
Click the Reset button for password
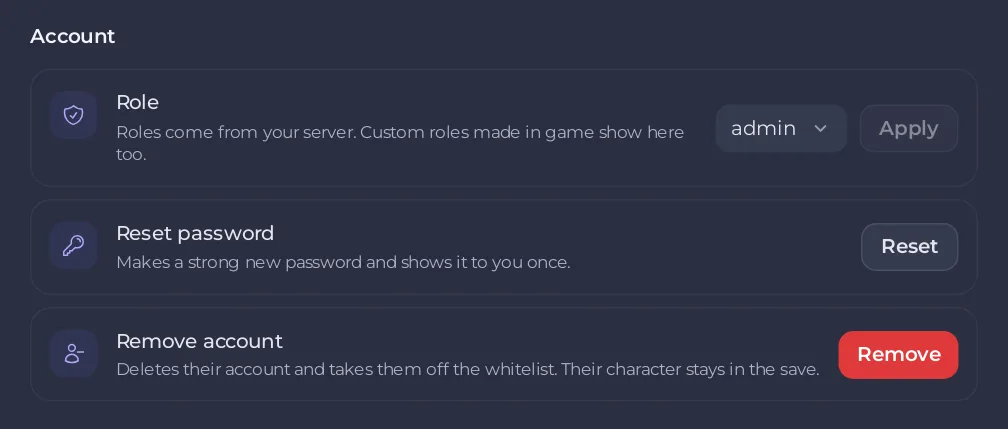pos(910,246)
